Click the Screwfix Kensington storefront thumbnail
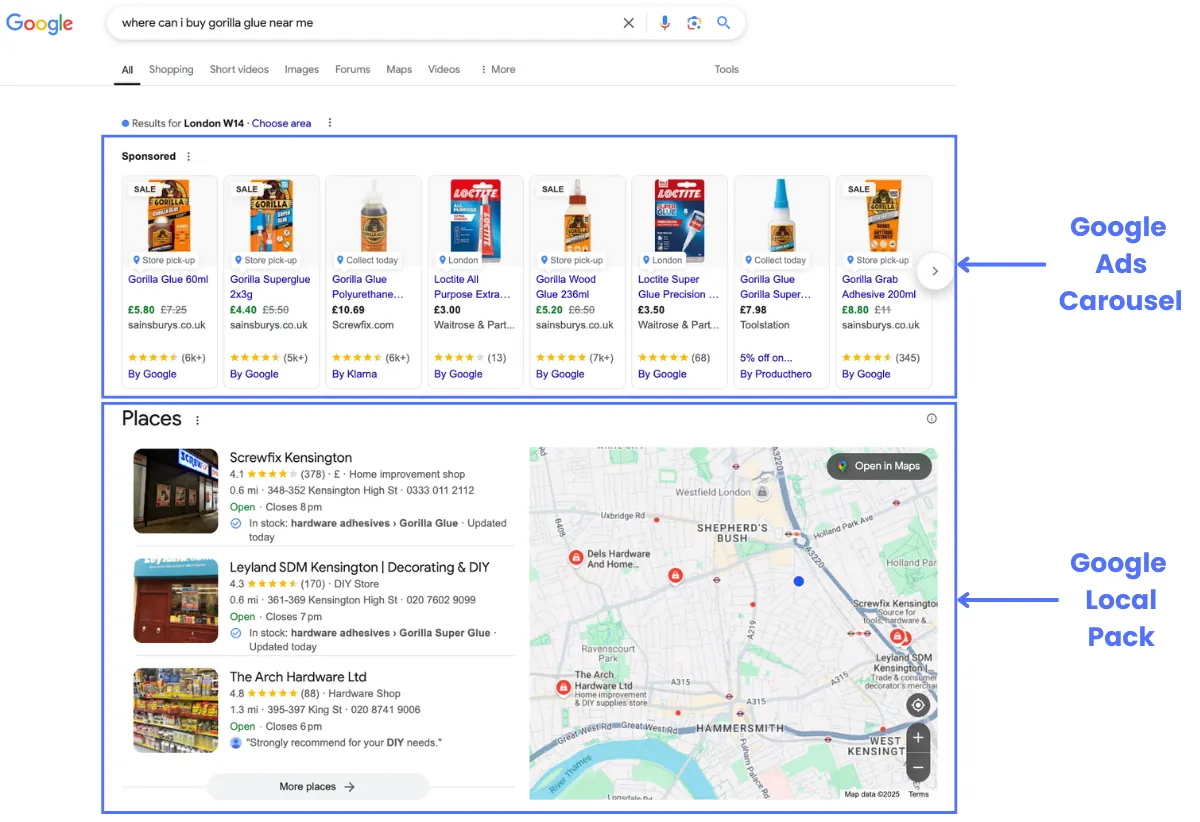Image resolution: width=1200 pixels, height=822 pixels. (x=176, y=491)
